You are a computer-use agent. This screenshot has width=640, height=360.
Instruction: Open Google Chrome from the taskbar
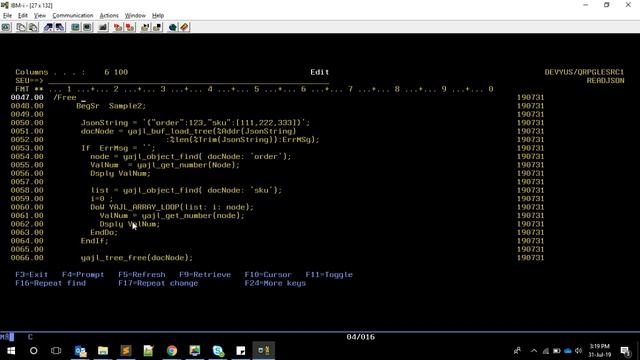coord(172,351)
